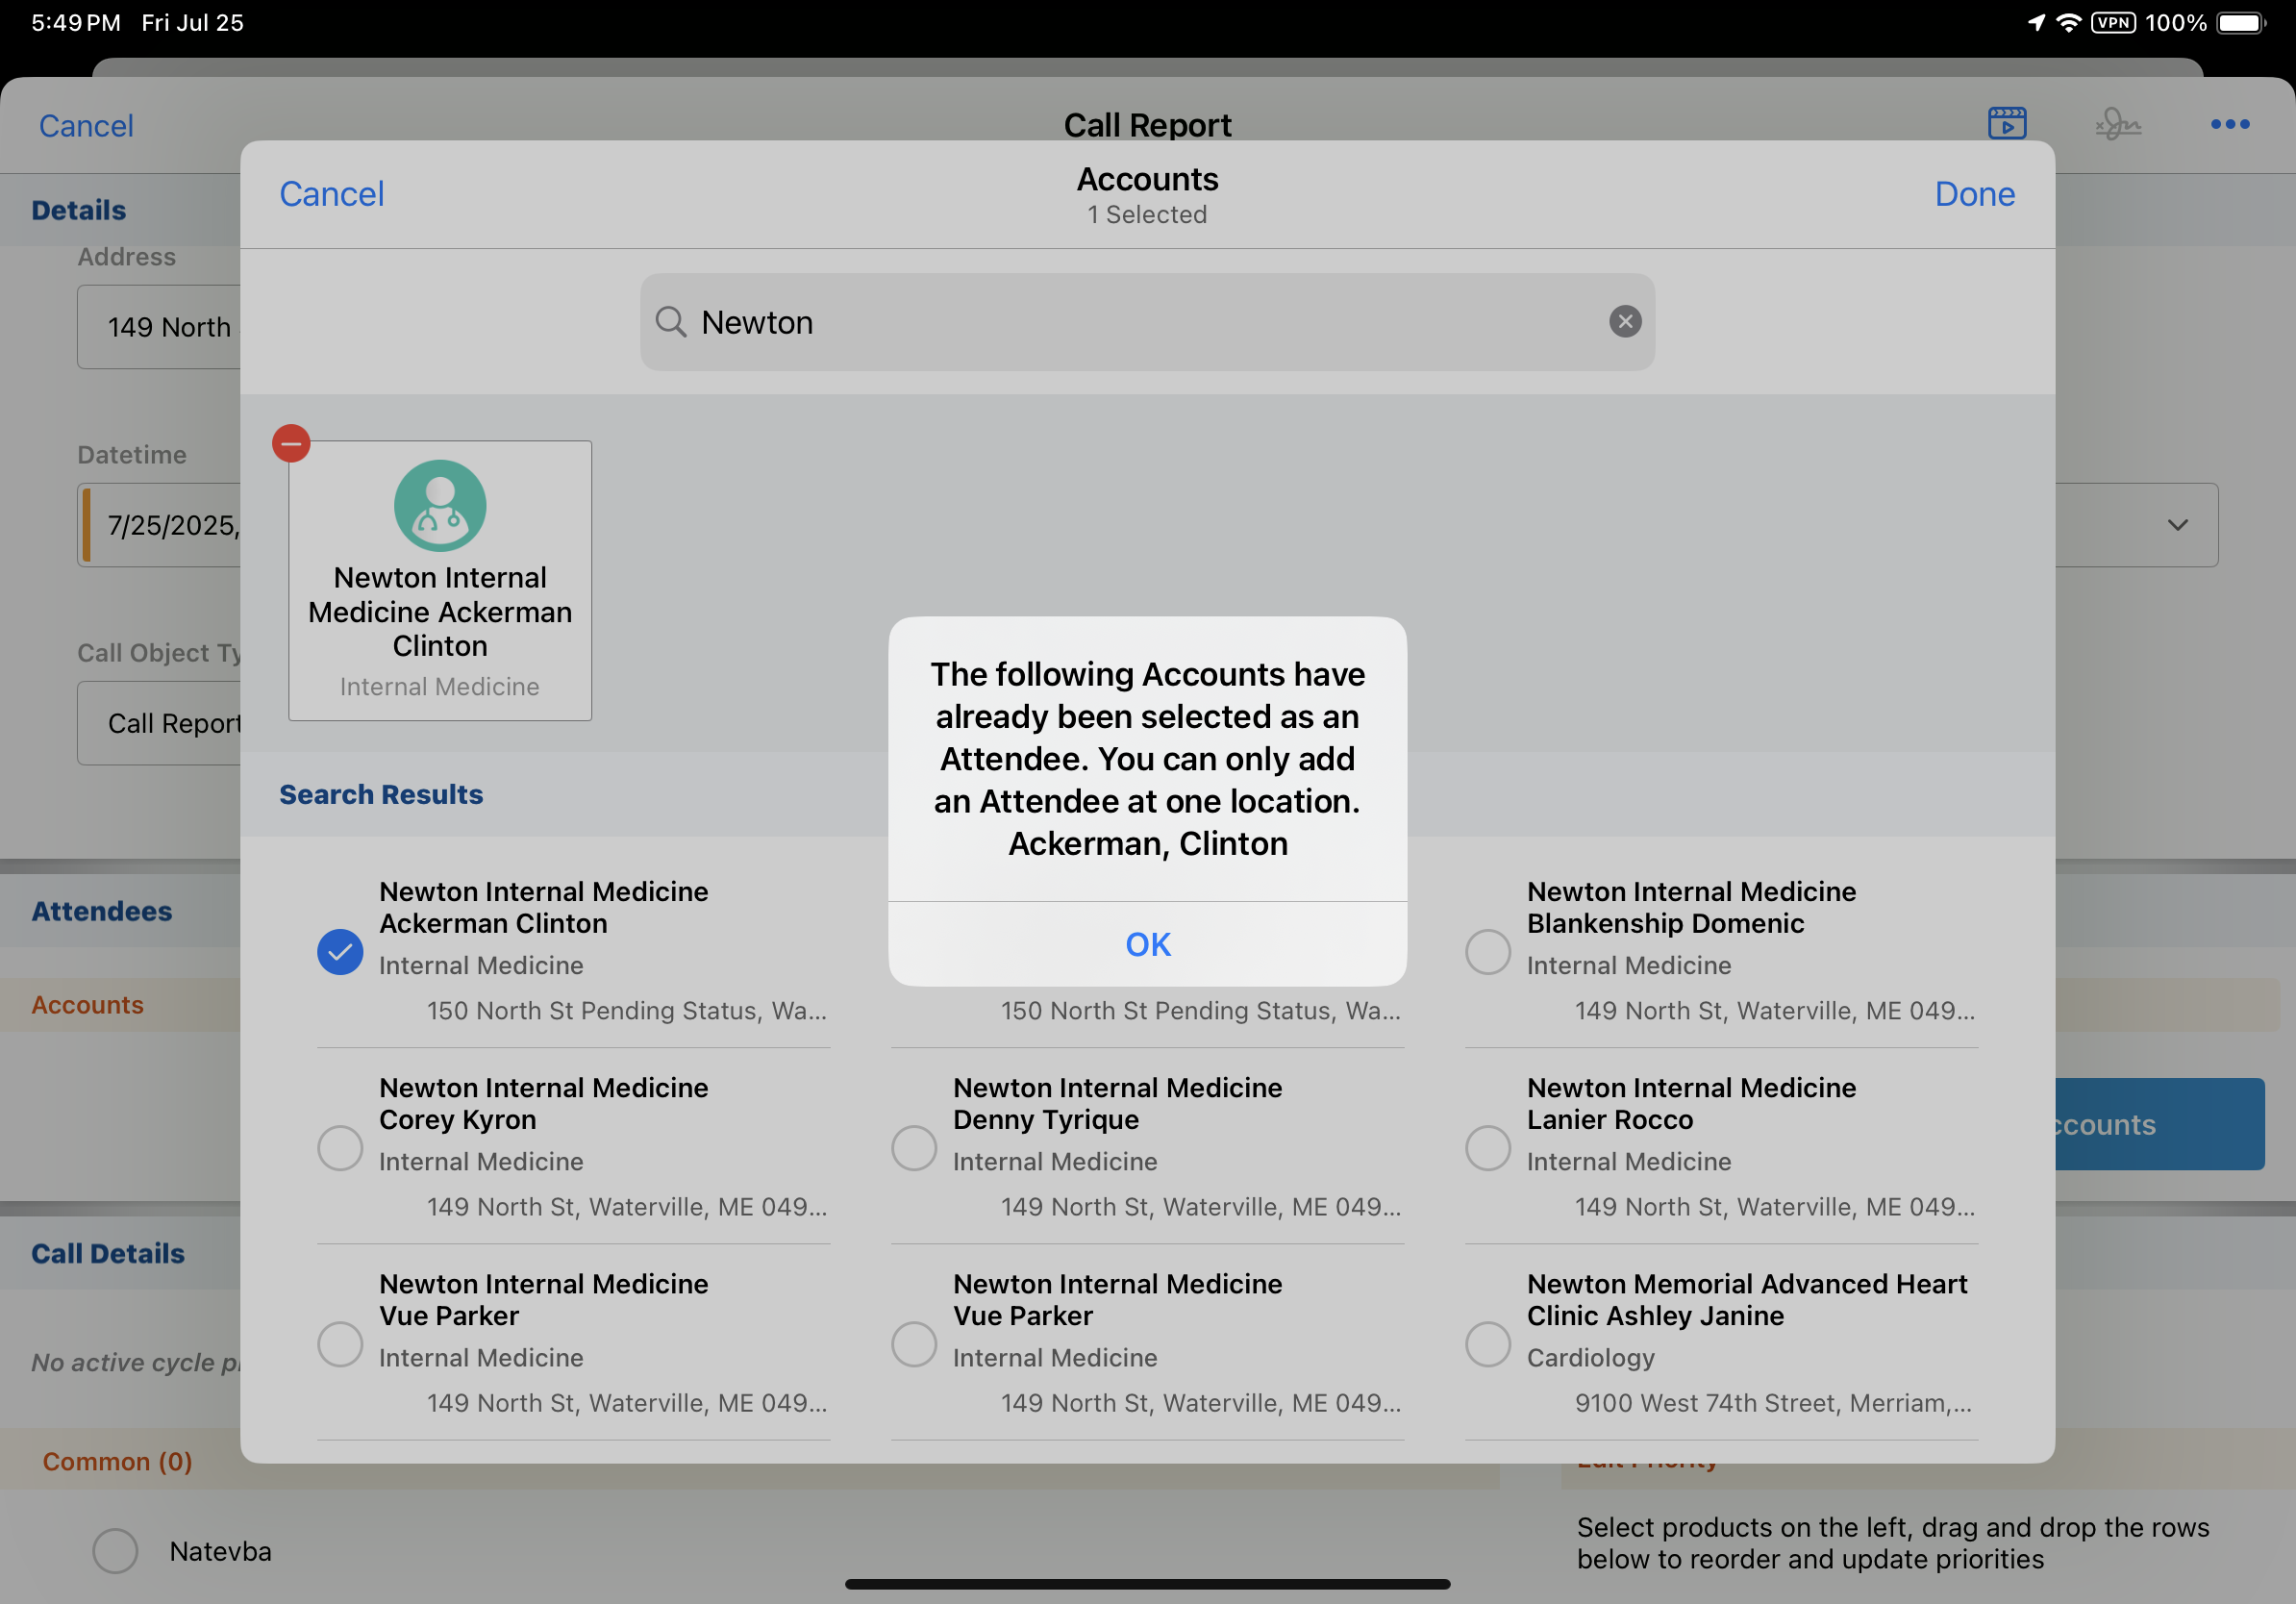Switch to the Common (0) products tab

(x=117, y=1461)
